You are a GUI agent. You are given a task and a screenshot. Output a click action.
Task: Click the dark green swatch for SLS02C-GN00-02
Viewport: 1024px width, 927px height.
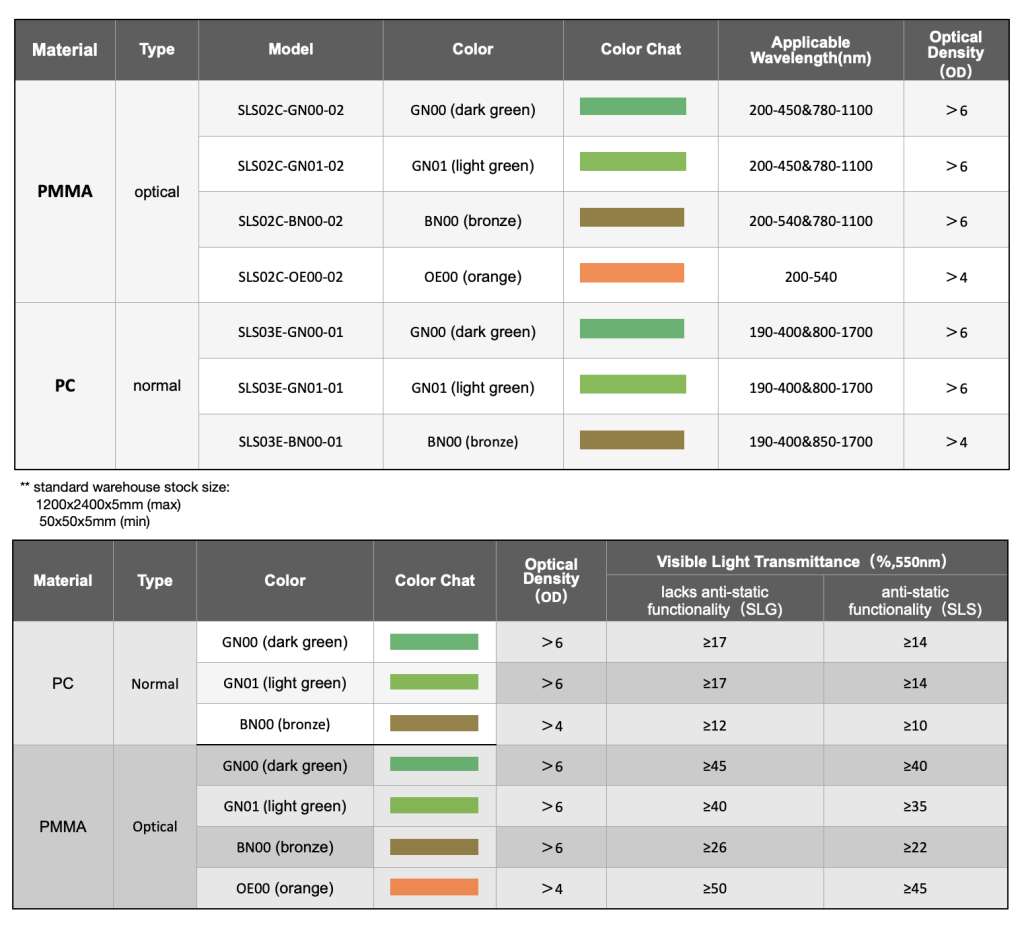pyautogui.click(x=632, y=106)
